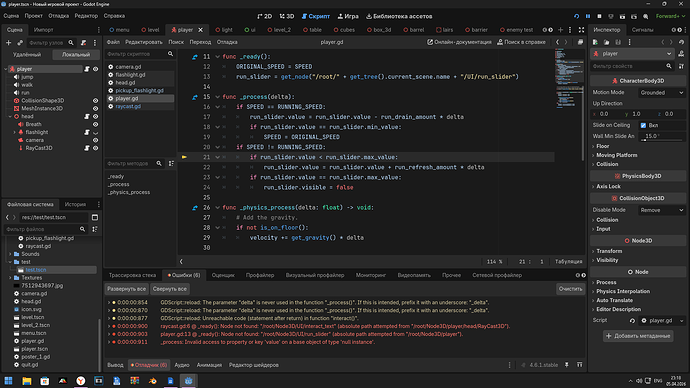This screenshot has width=690, height=388.
Task: Click the instance child scene link icon
Action: coord(20,43)
